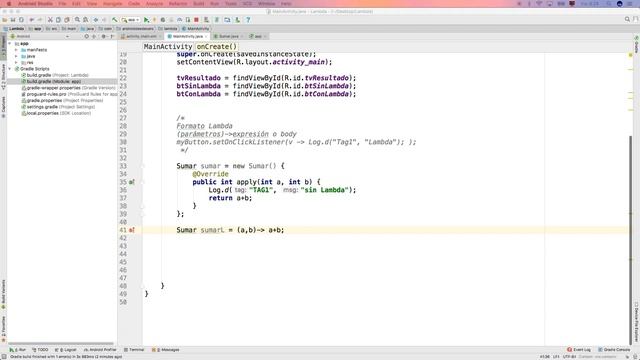Toggle the Structure side panel
The height and width of the screenshot is (360, 640).
coord(3,77)
